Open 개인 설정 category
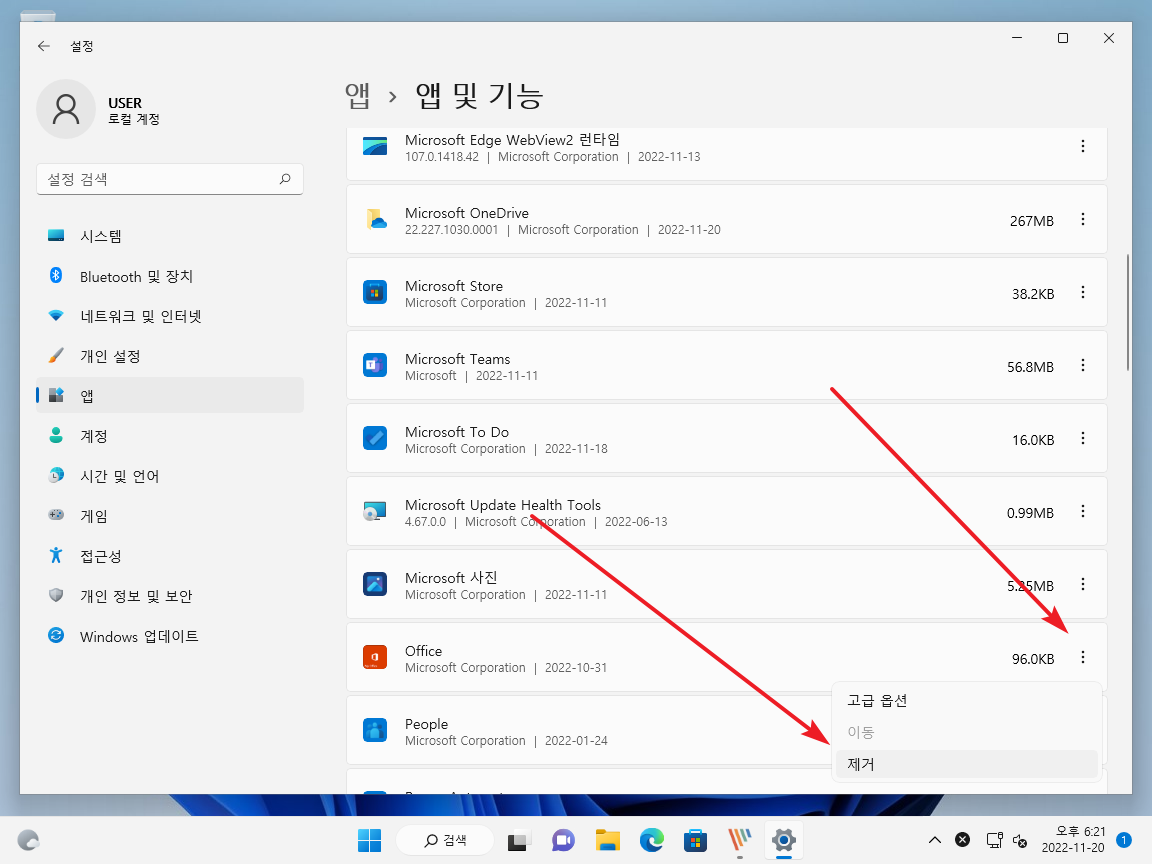 [x=170, y=356]
